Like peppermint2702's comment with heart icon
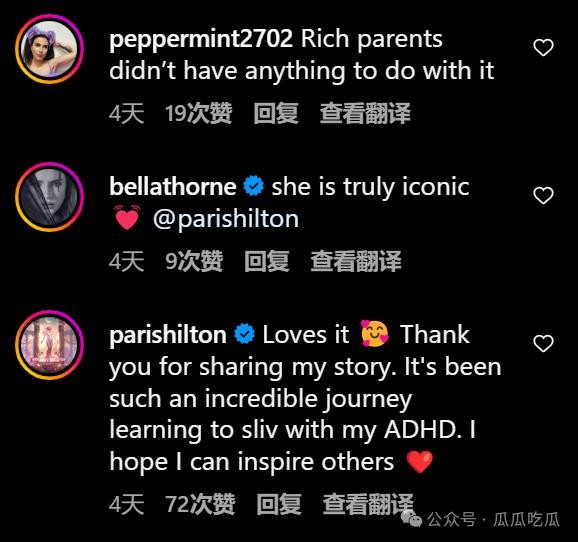 click(543, 47)
